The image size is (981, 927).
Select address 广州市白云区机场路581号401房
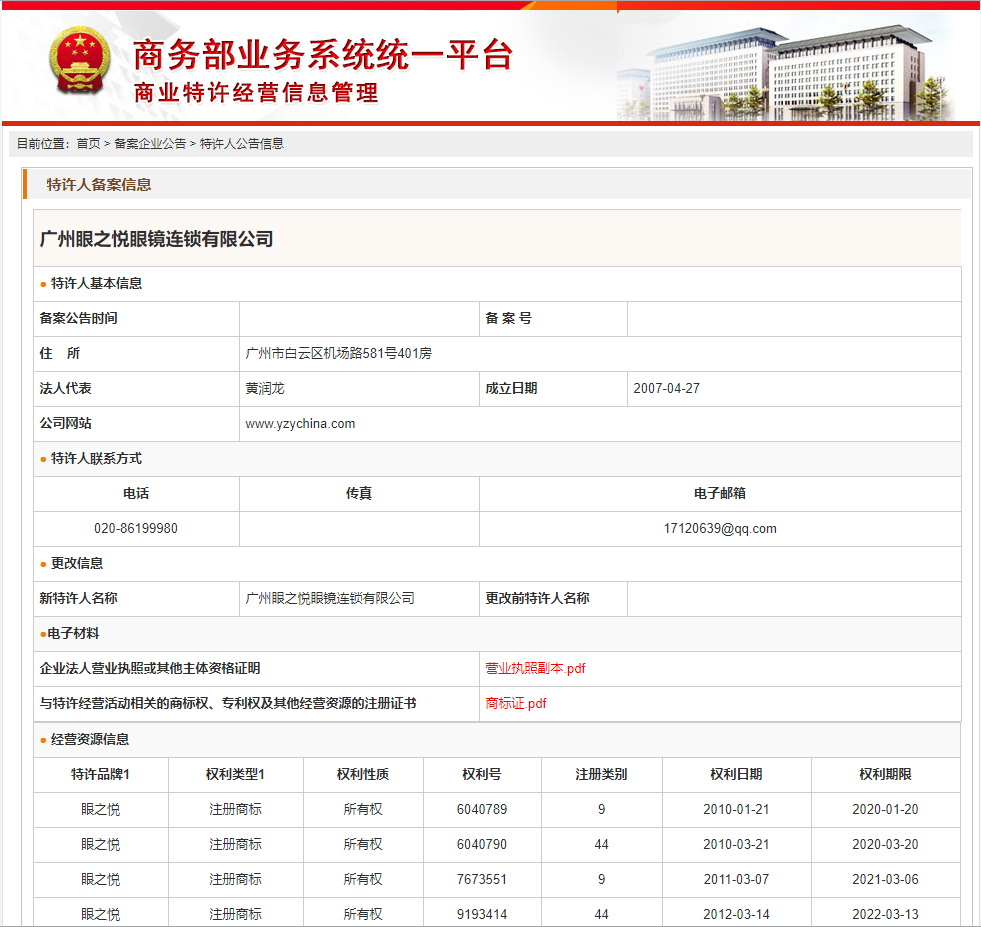click(338, 353)
